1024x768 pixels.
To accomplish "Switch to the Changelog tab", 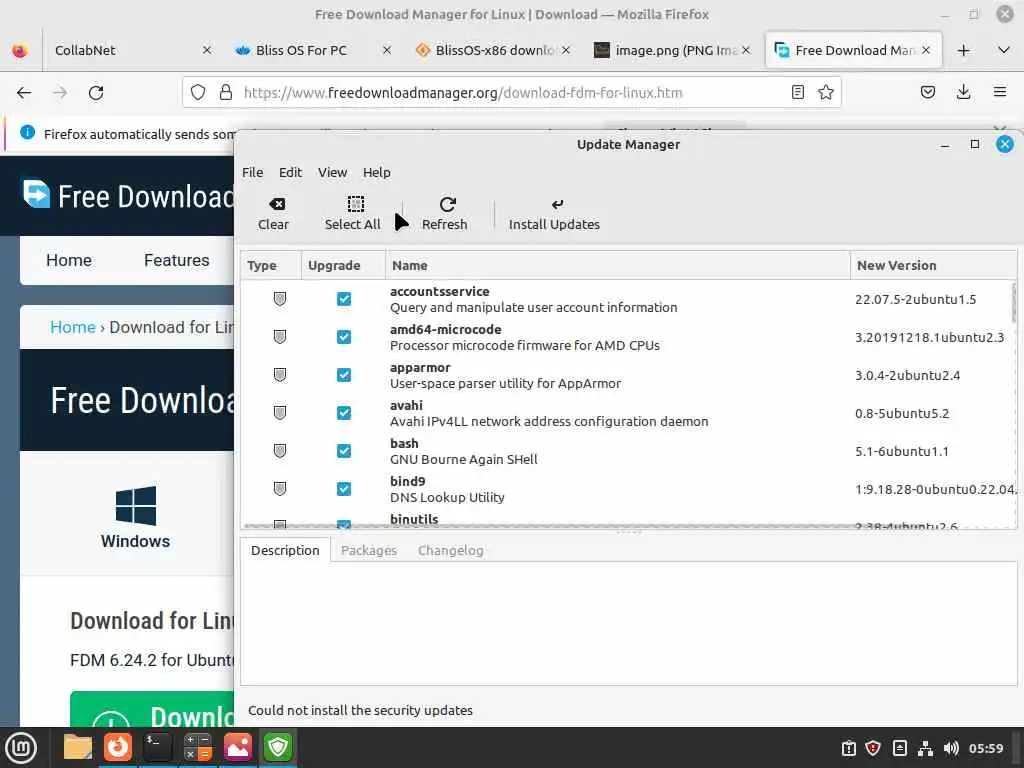I will click(x=451, y=551).
